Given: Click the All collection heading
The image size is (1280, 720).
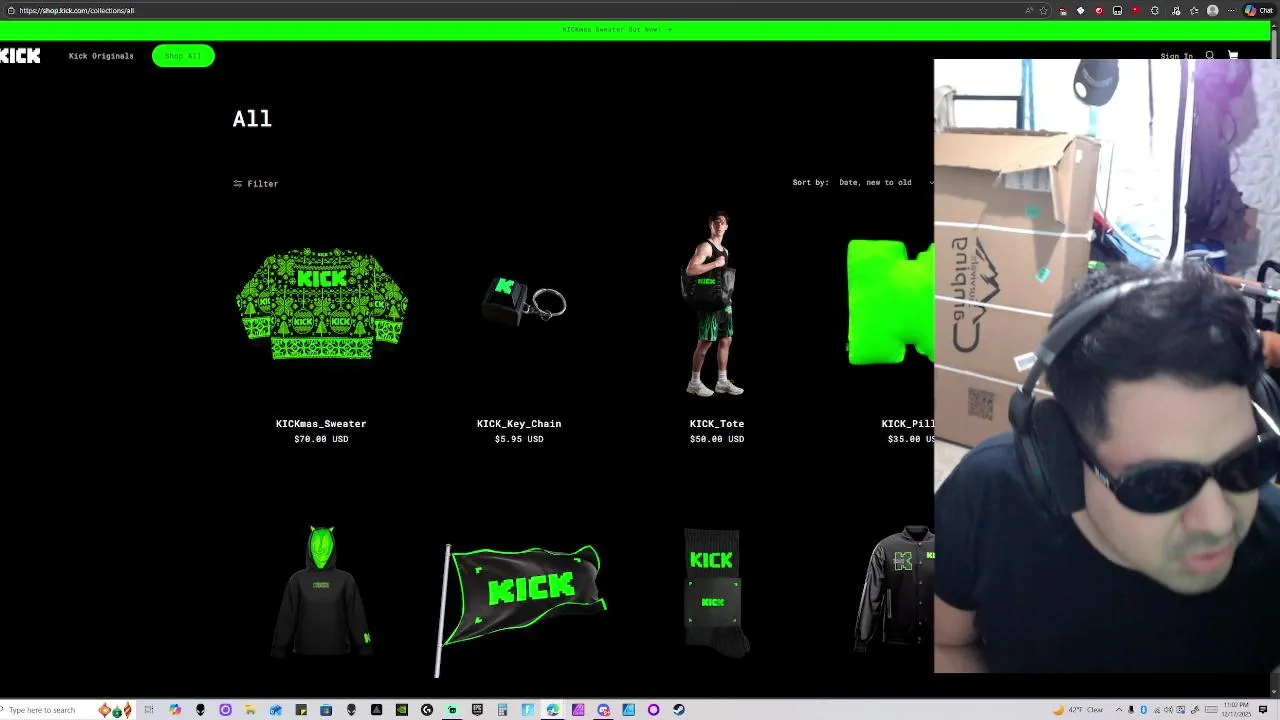Looking at the screenshot, I should [x=252, y=119].
